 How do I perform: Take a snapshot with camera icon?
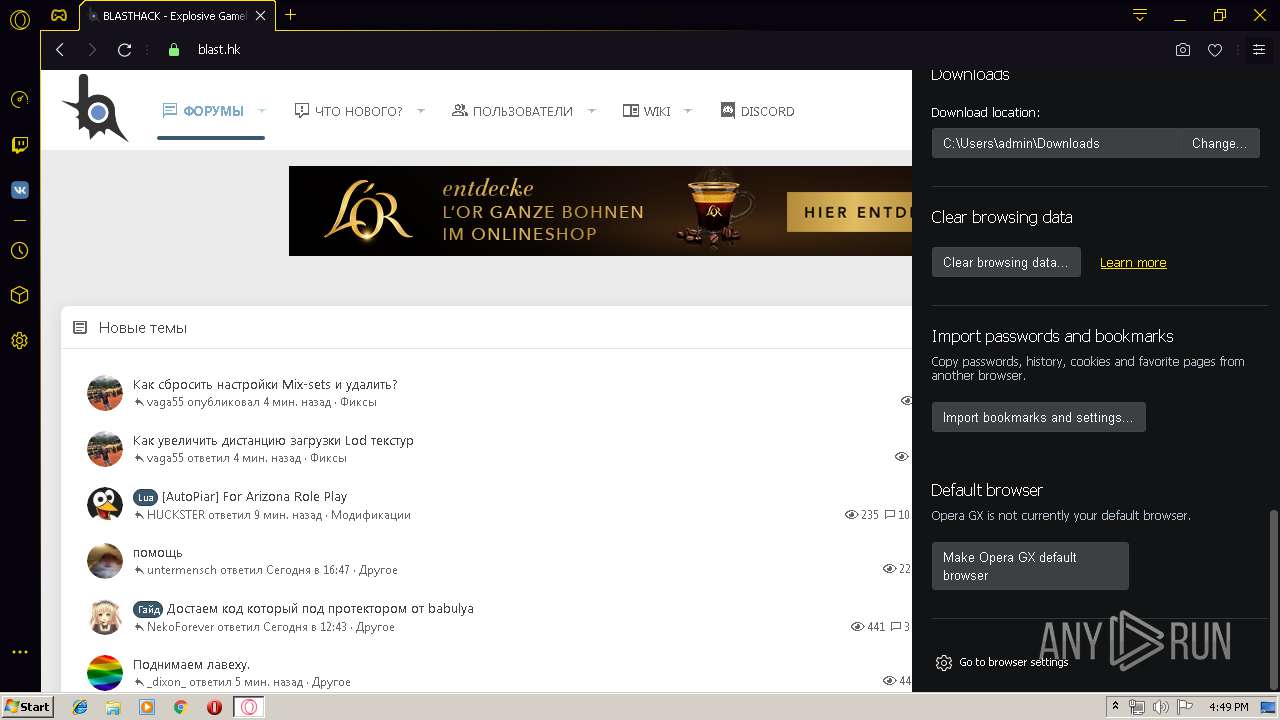coord(1183,50)
